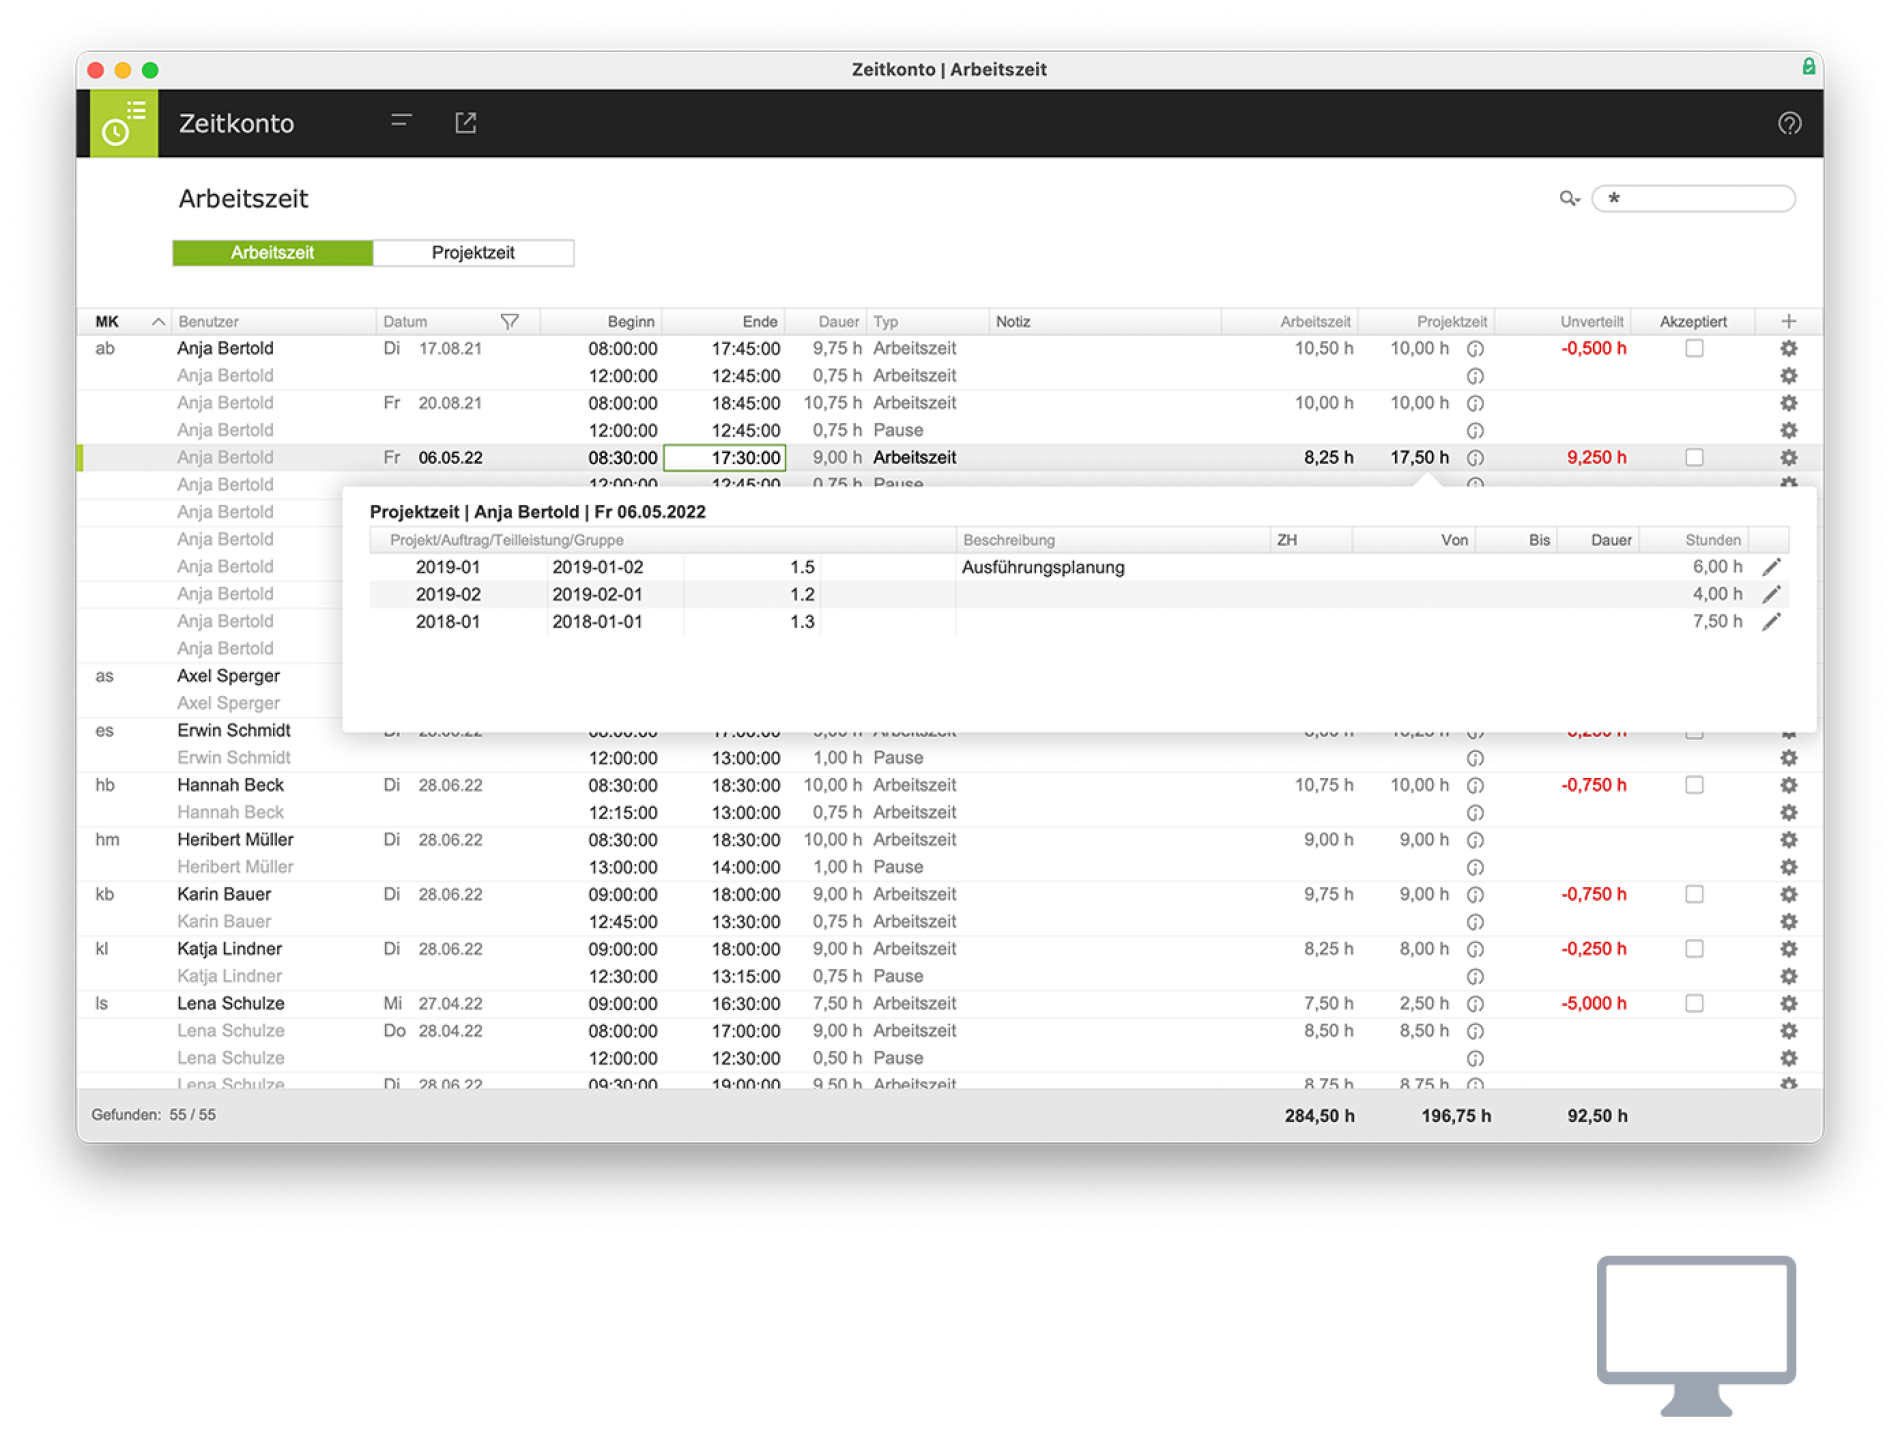
Task: Edit the Ausführungsplanung entry with pencil icon
Action: (x=1770, y=567)
